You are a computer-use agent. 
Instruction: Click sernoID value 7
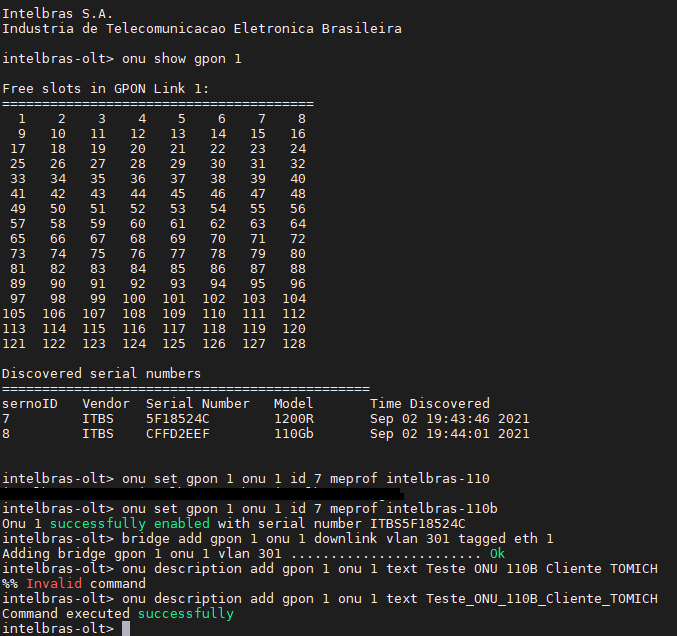point(6,419)
